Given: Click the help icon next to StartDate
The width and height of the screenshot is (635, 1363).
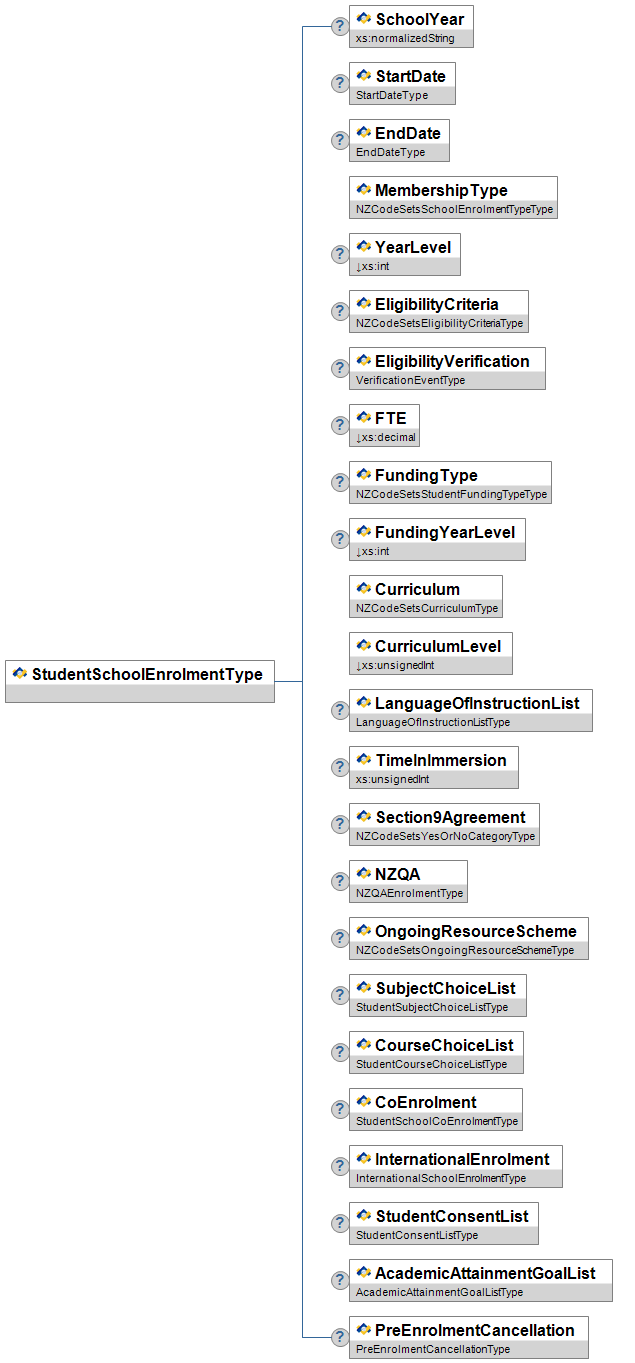Looking at the screenshot, I should pos(340,83).
